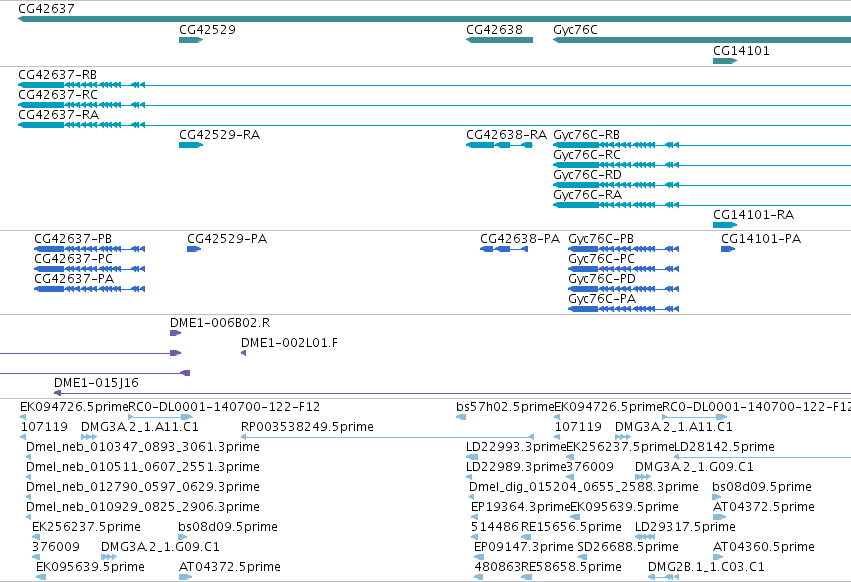Click the CG42637-RA transcript label
The image size is (851, 582).
pyautogui.click(x=59, y=115)
